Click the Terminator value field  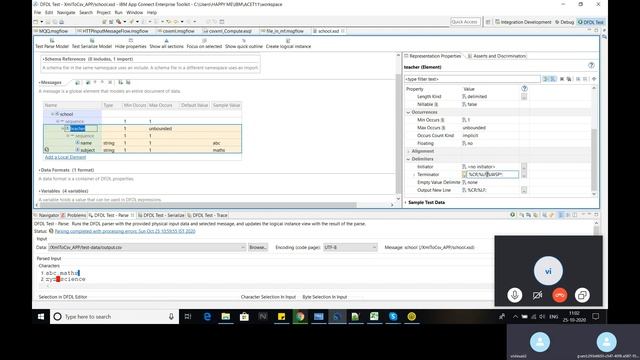point(493,174)
